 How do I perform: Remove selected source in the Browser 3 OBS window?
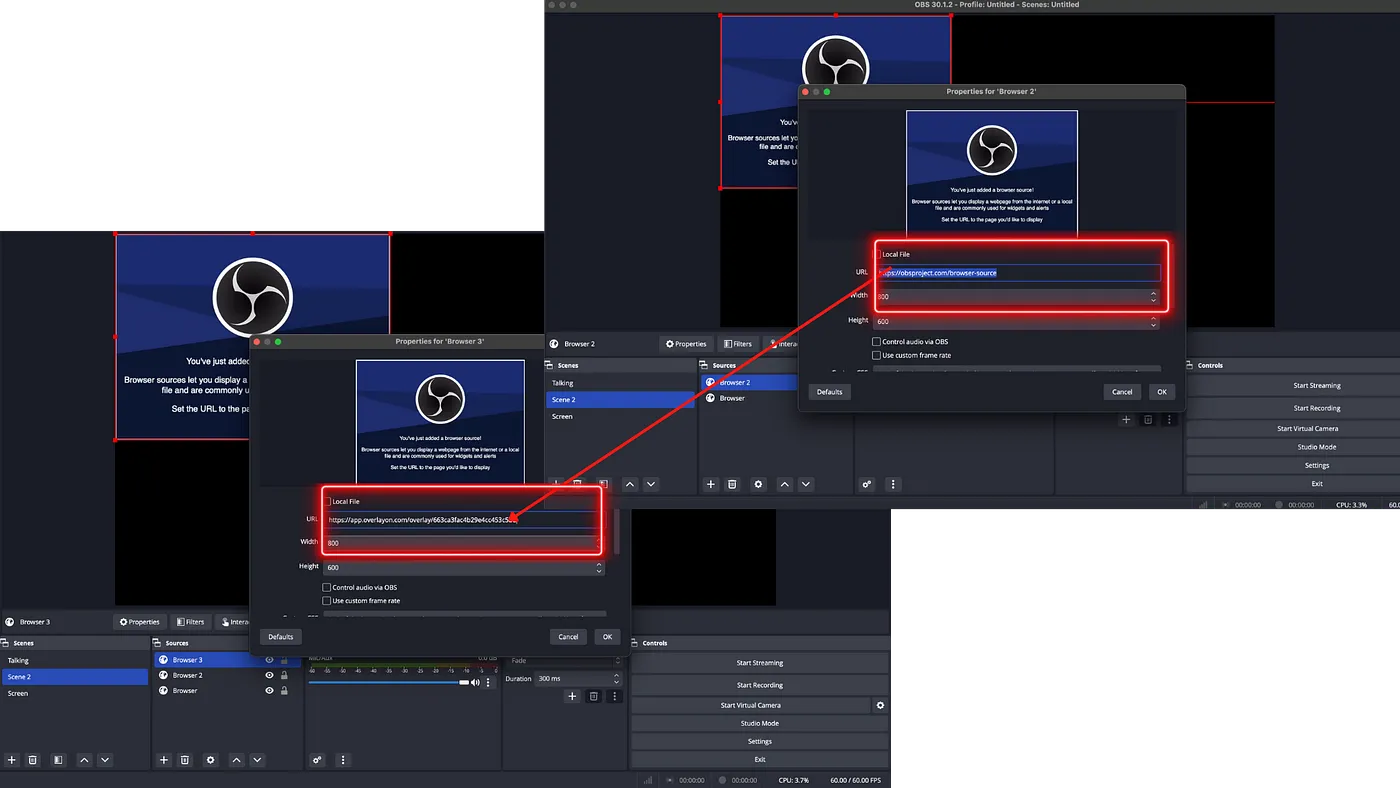tap(185, 760)
